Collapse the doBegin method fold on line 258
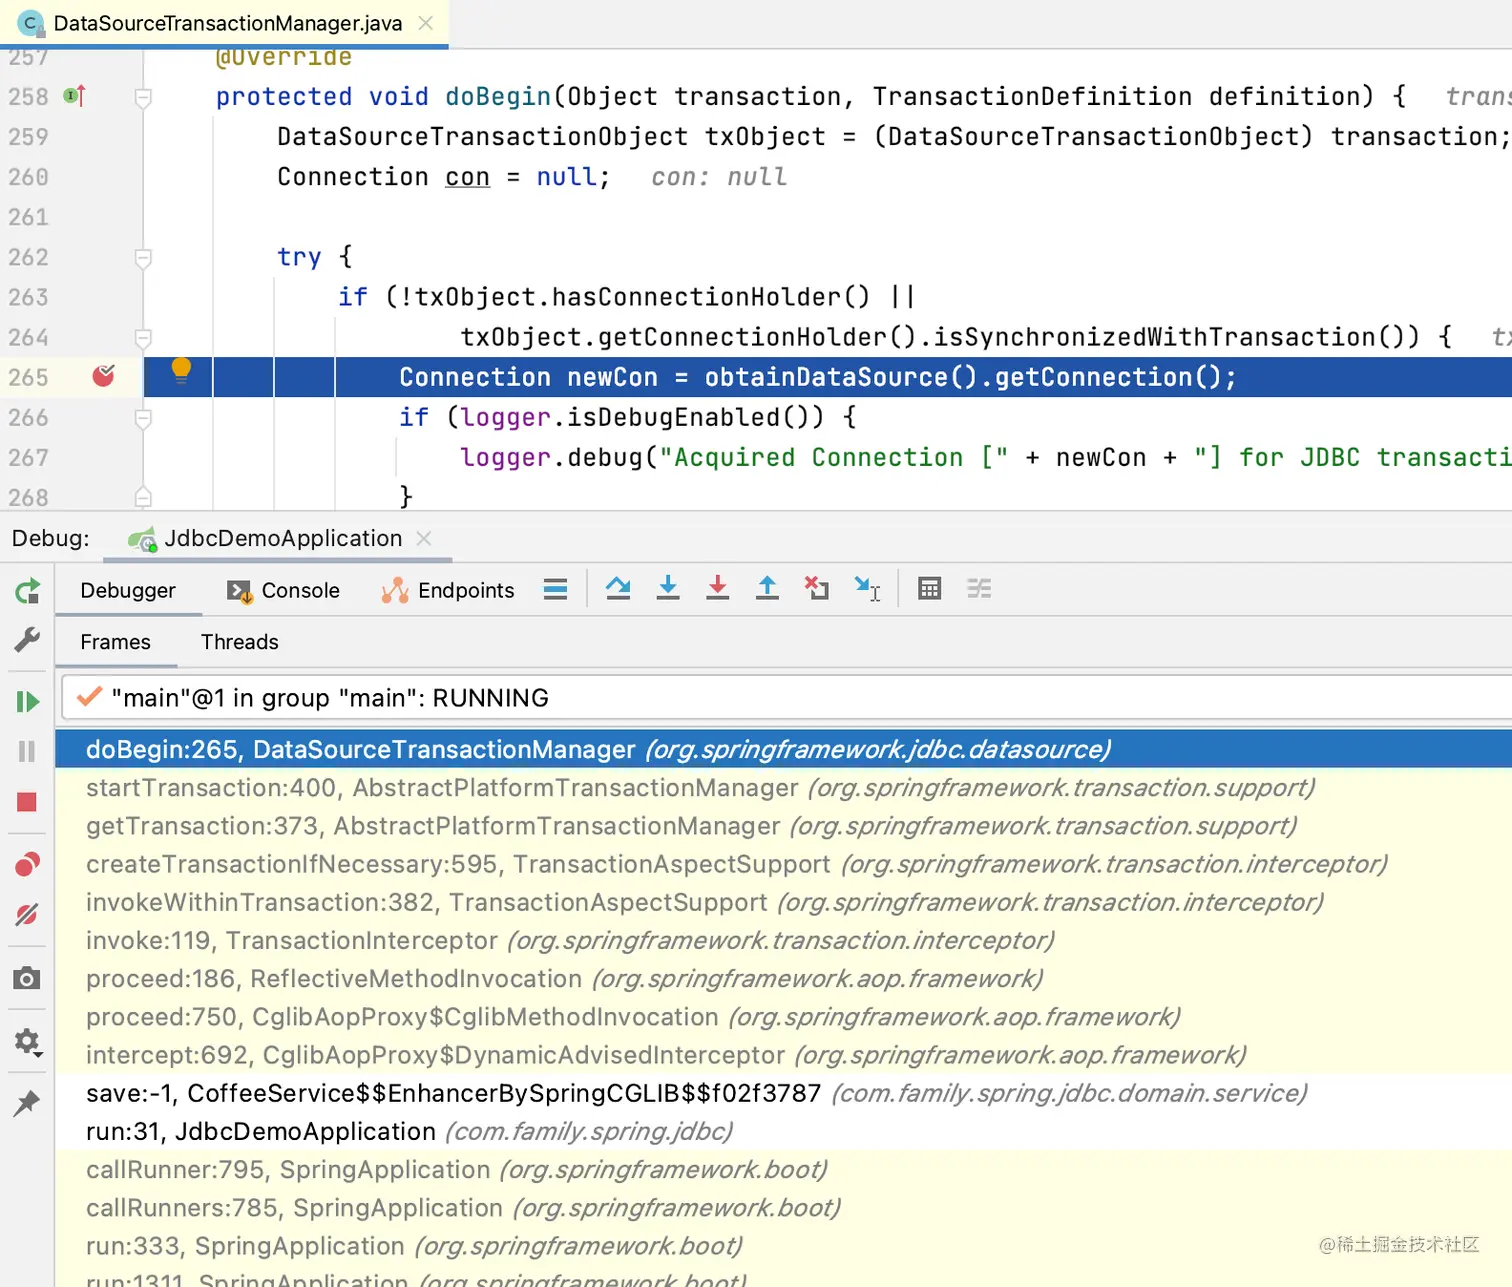 point(143,97)
